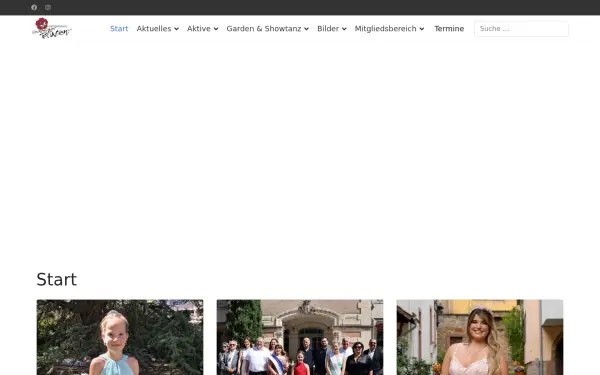Open the Facebook icon in top bar
This screenshot has width=600, height=375.
pos(34,7)
